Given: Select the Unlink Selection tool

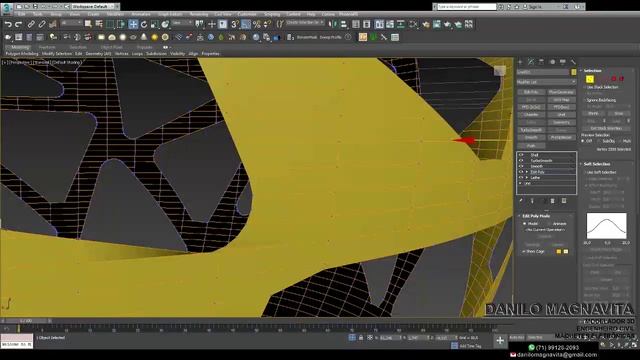Looking at the screenshot, I should pyautogui.click(x=42, y=24).
